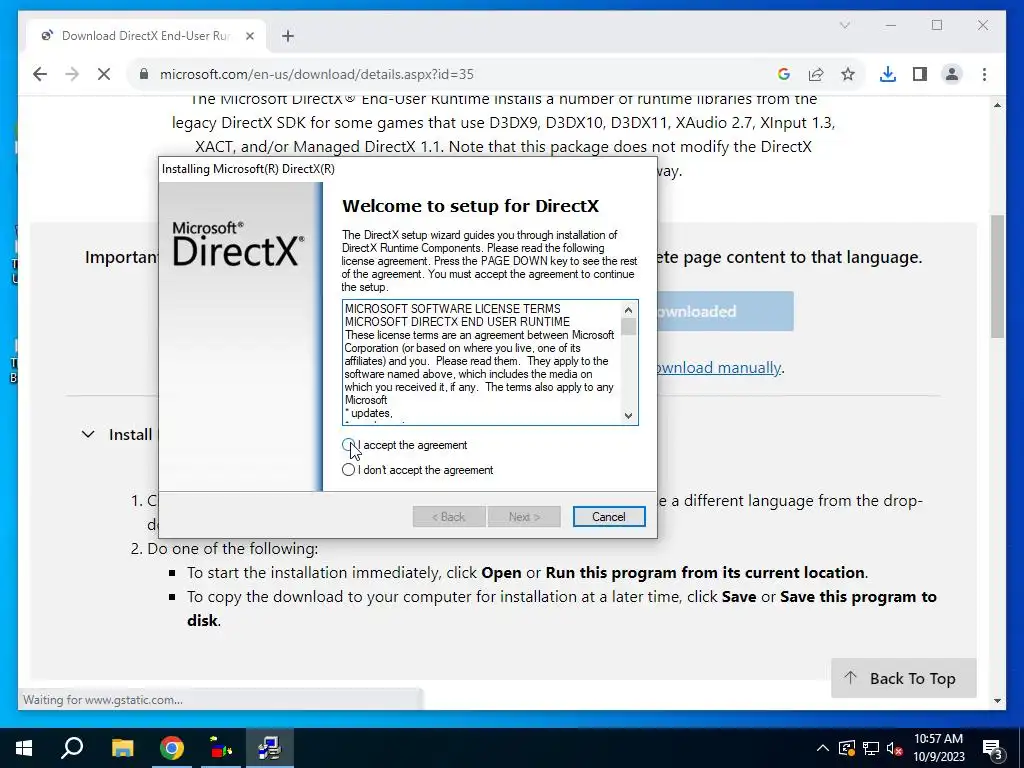This screenshot has height=768, width=1024.
Task: Click "Installing Microsoft(R) DirectX(R)" title bar
Action: (x=408, y=169)
